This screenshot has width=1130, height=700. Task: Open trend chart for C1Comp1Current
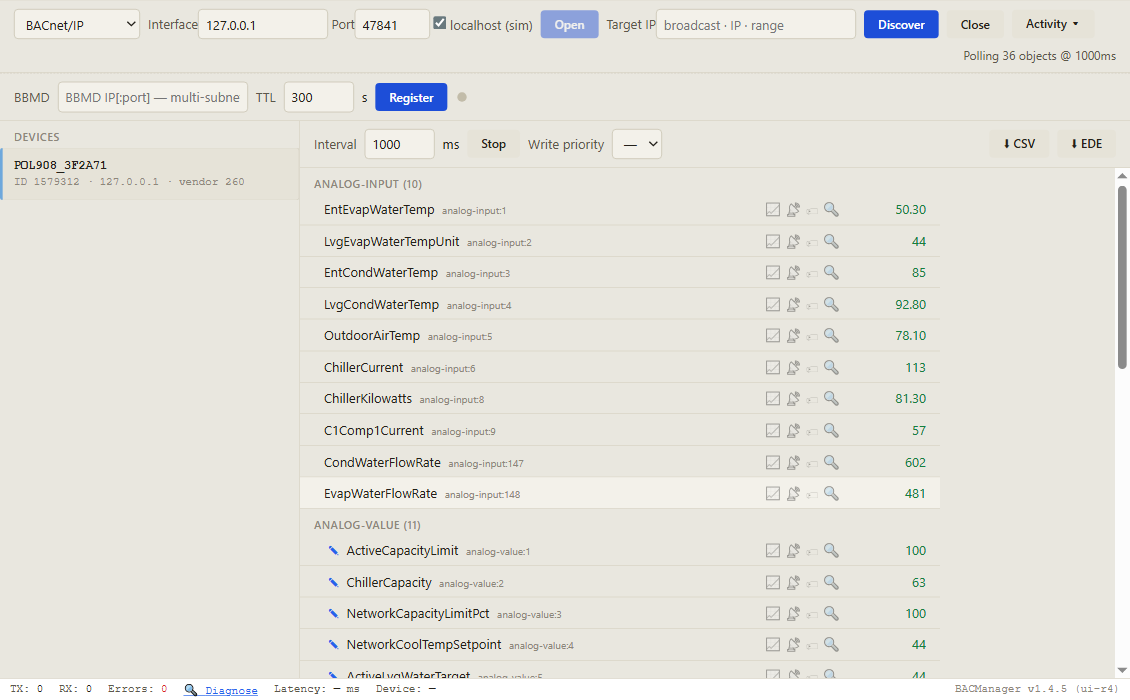tap(773, 430)
